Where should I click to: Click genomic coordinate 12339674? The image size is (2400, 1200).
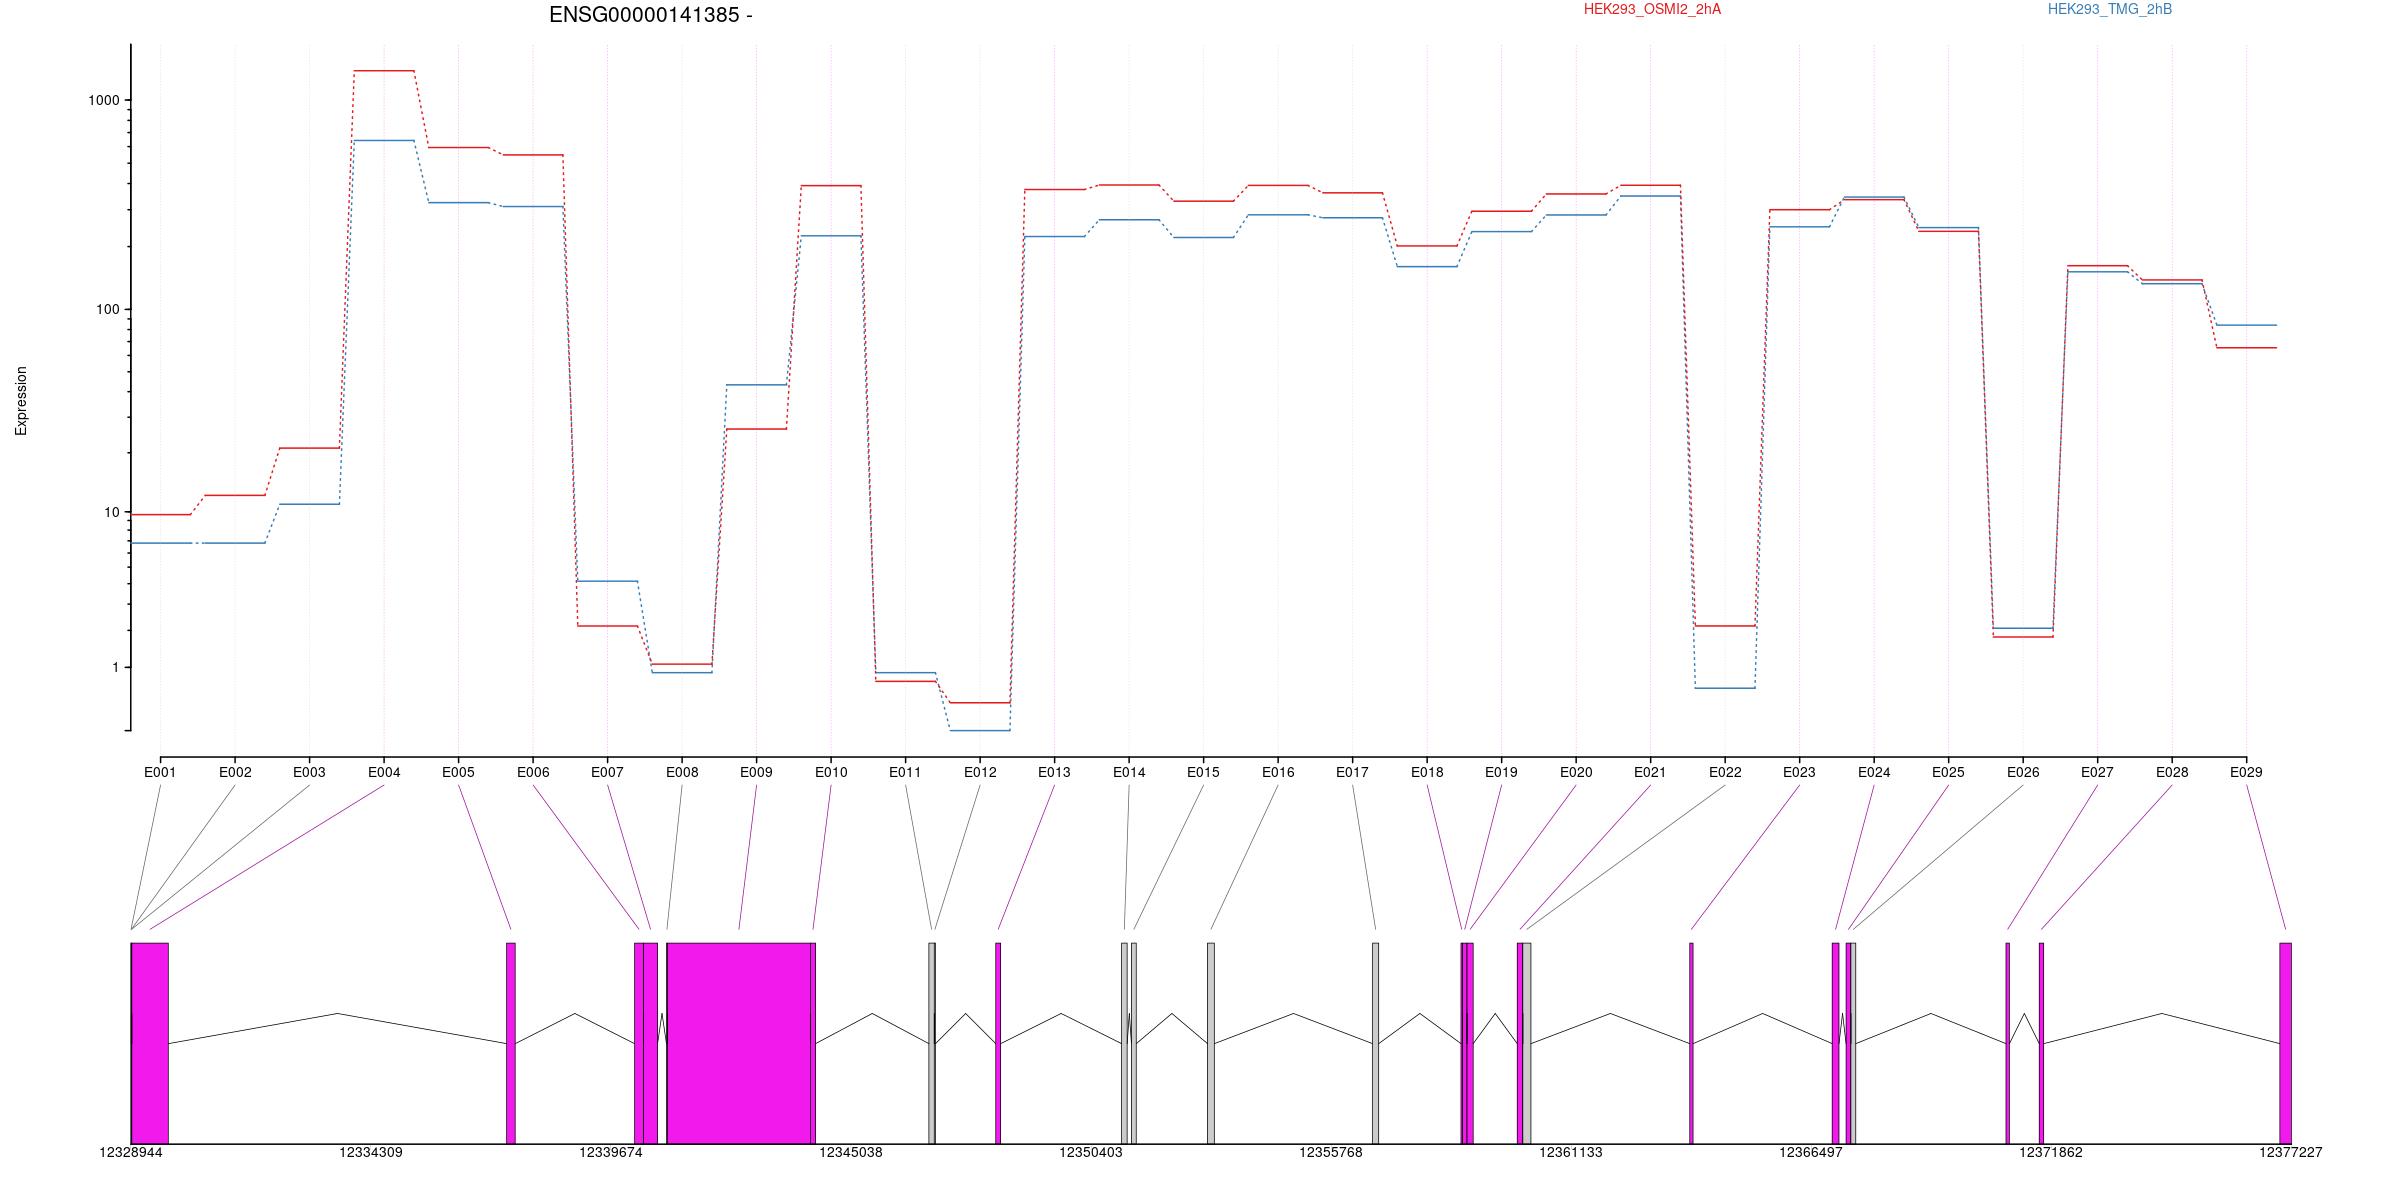click(x=611, y=1152)
